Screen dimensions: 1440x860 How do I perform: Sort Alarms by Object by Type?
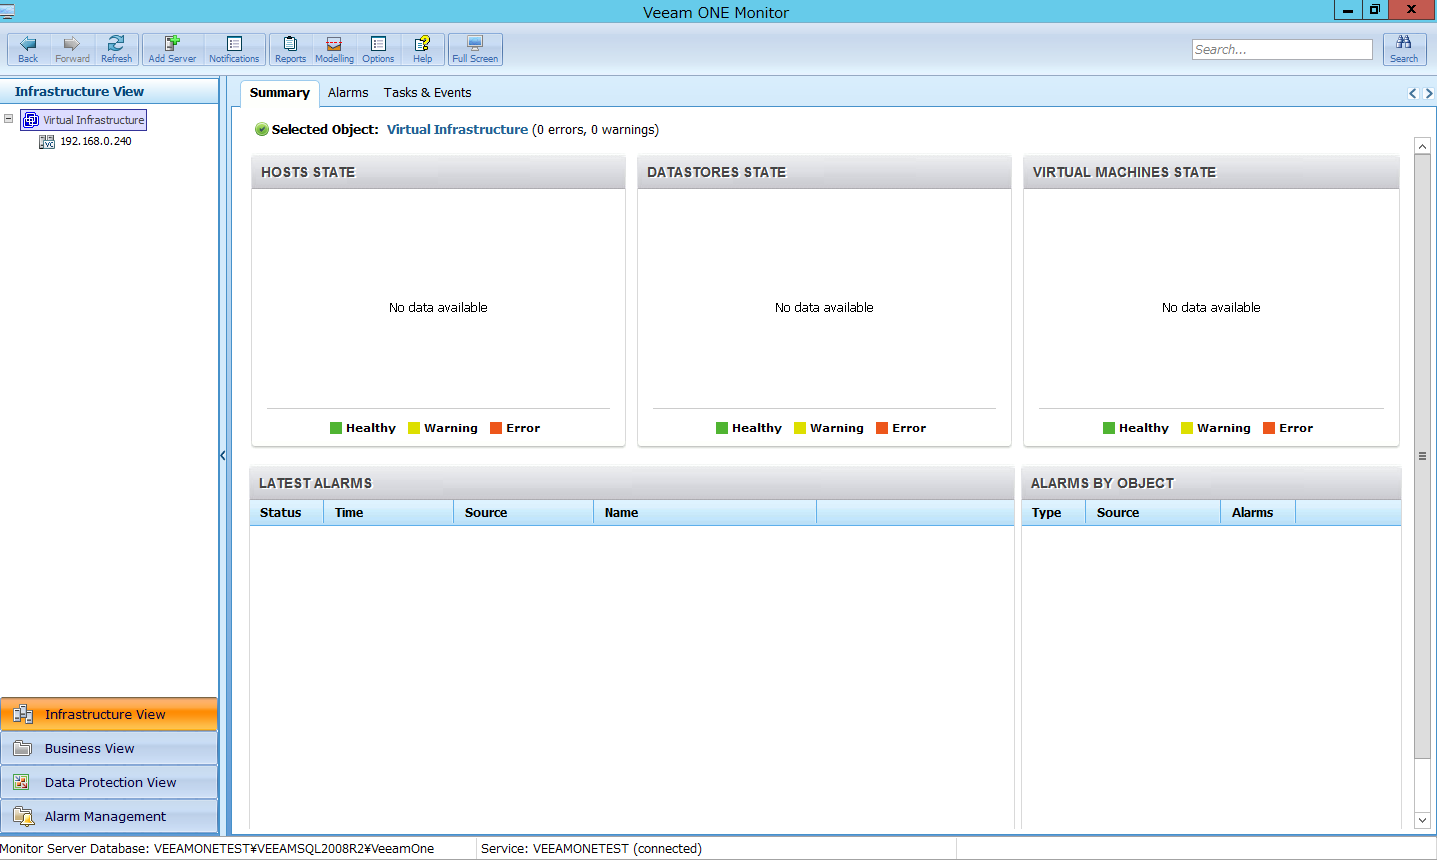click(x=1054, y=513)
